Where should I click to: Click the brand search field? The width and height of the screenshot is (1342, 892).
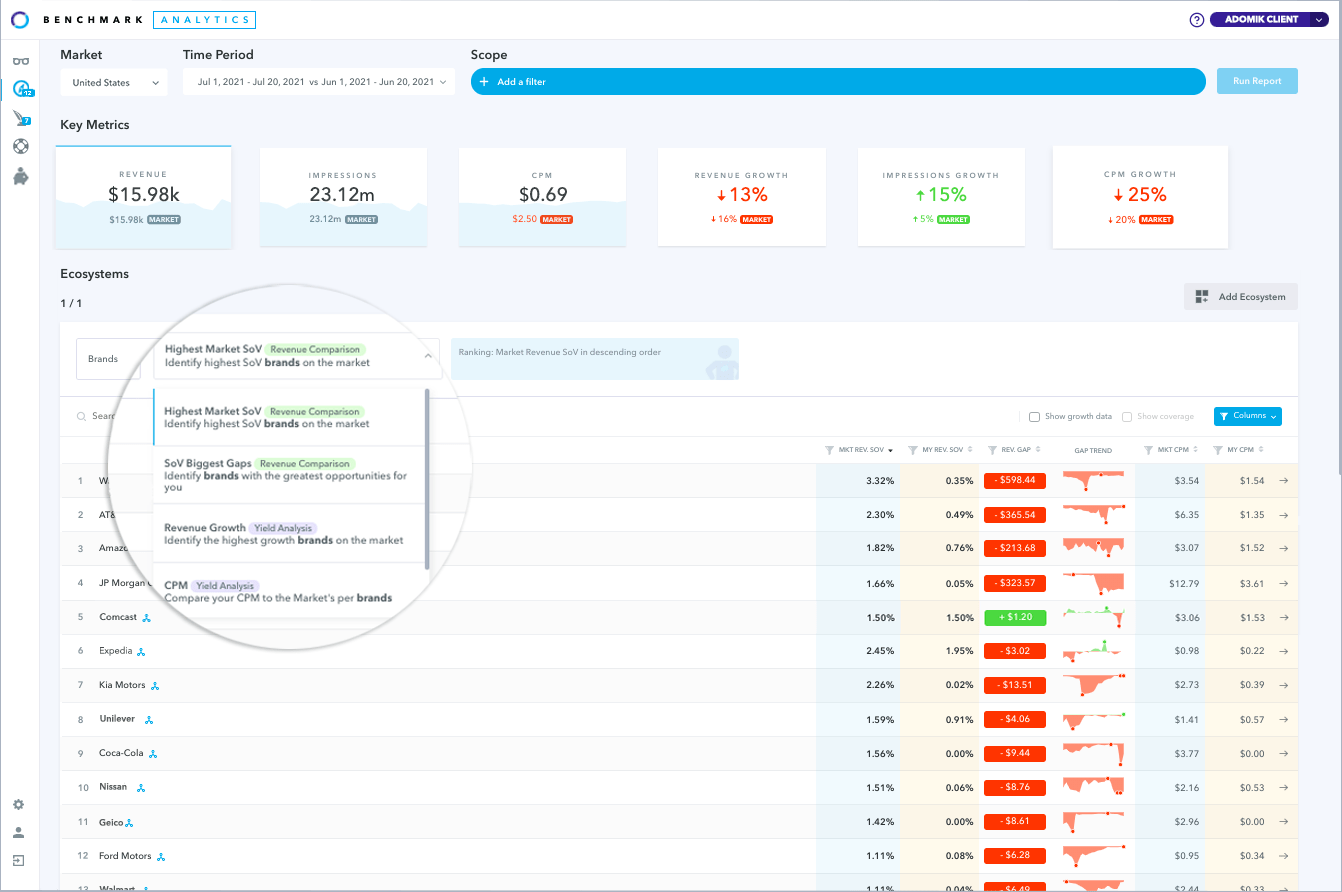coord(98,416)
